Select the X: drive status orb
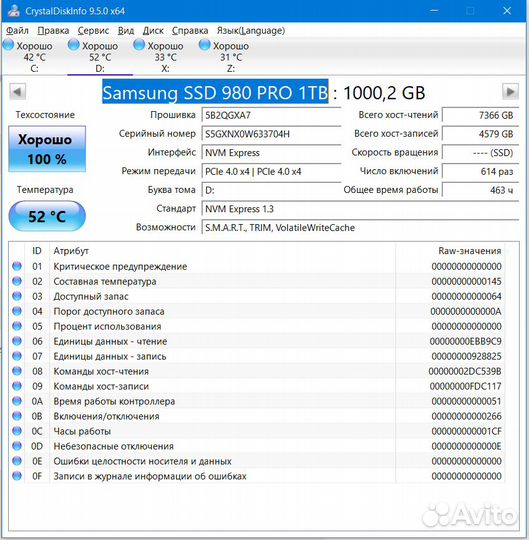This screenshot has width=529, height=540. coord(139,45)
